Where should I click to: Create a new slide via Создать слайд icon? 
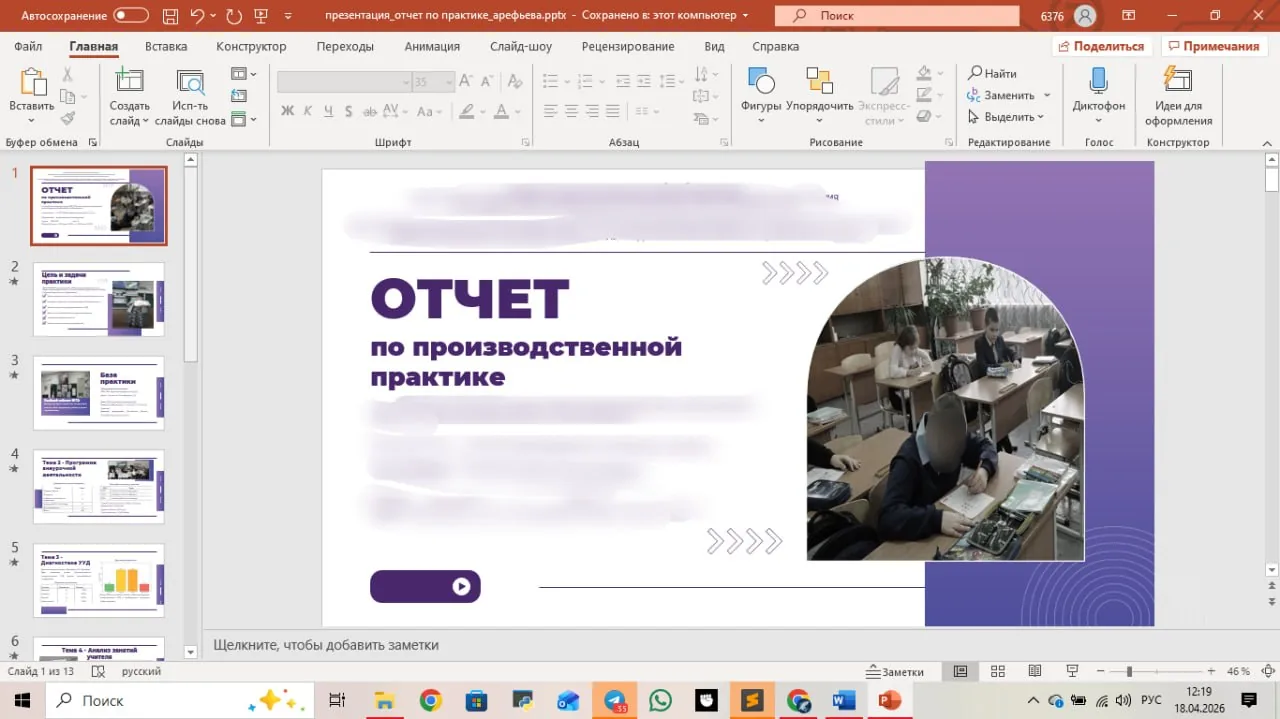130,82
